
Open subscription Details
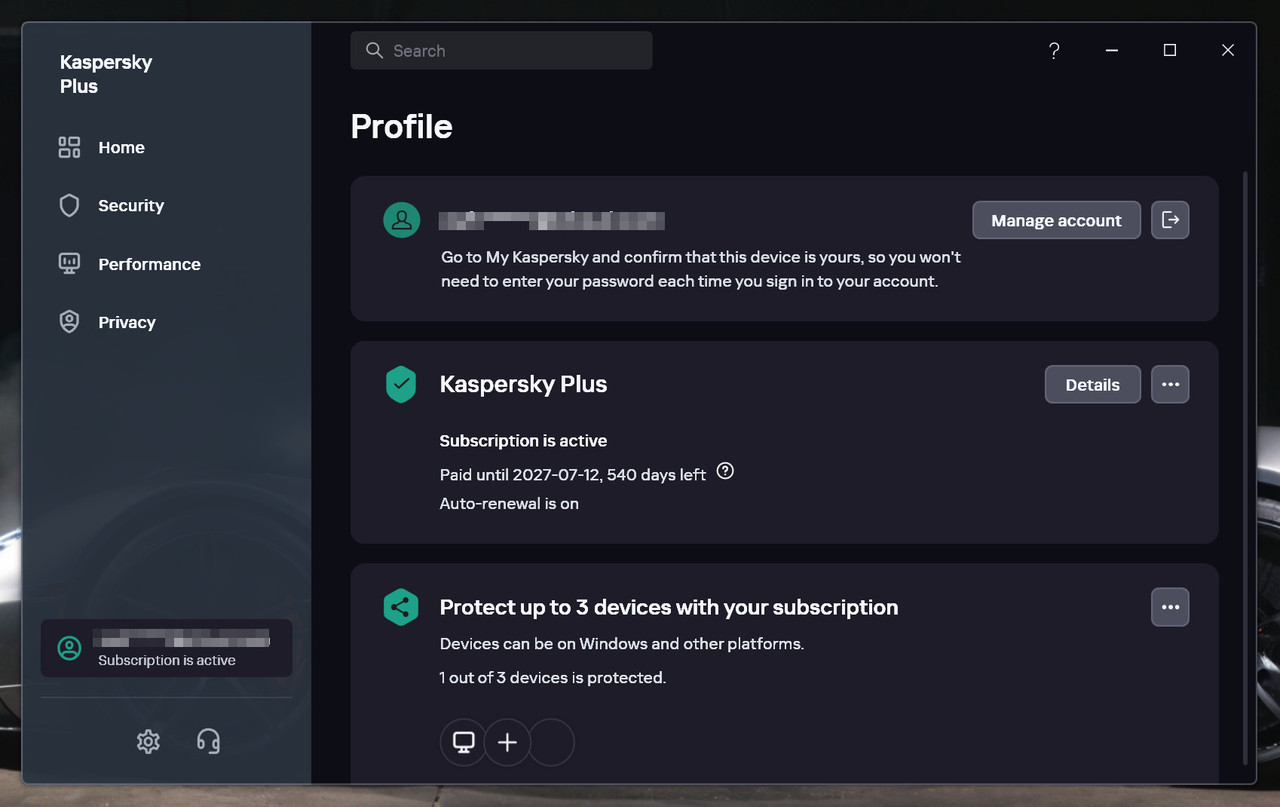click(x=1092, y=385)
